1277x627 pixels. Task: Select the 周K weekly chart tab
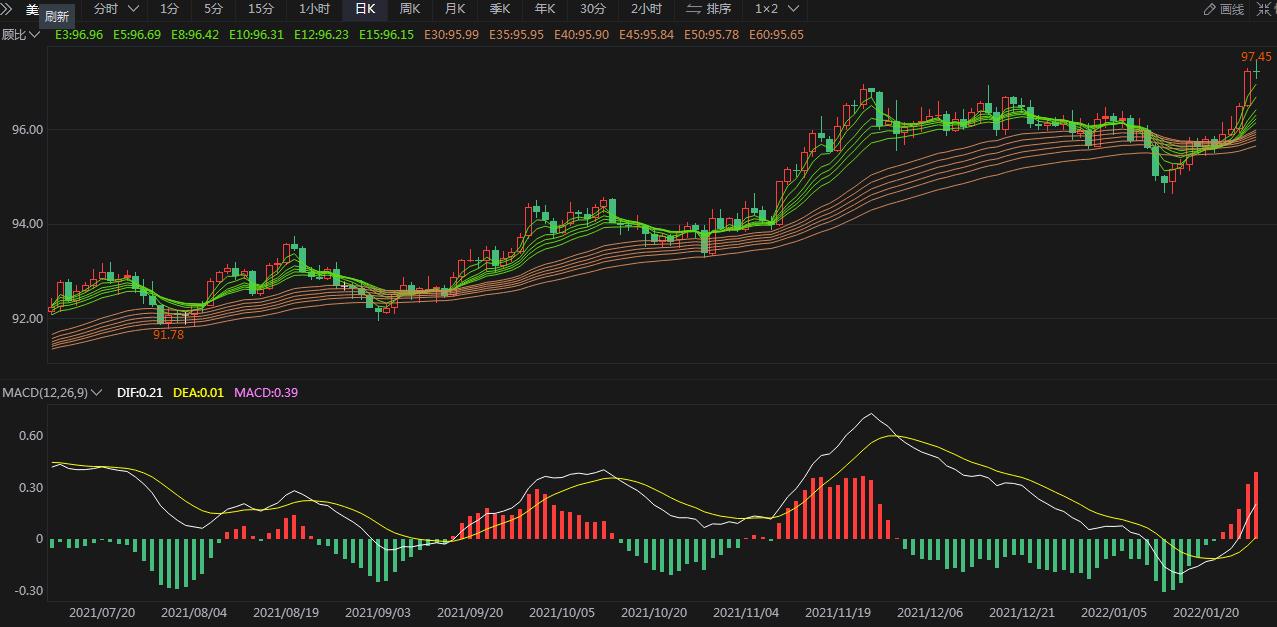coord(409,9)
